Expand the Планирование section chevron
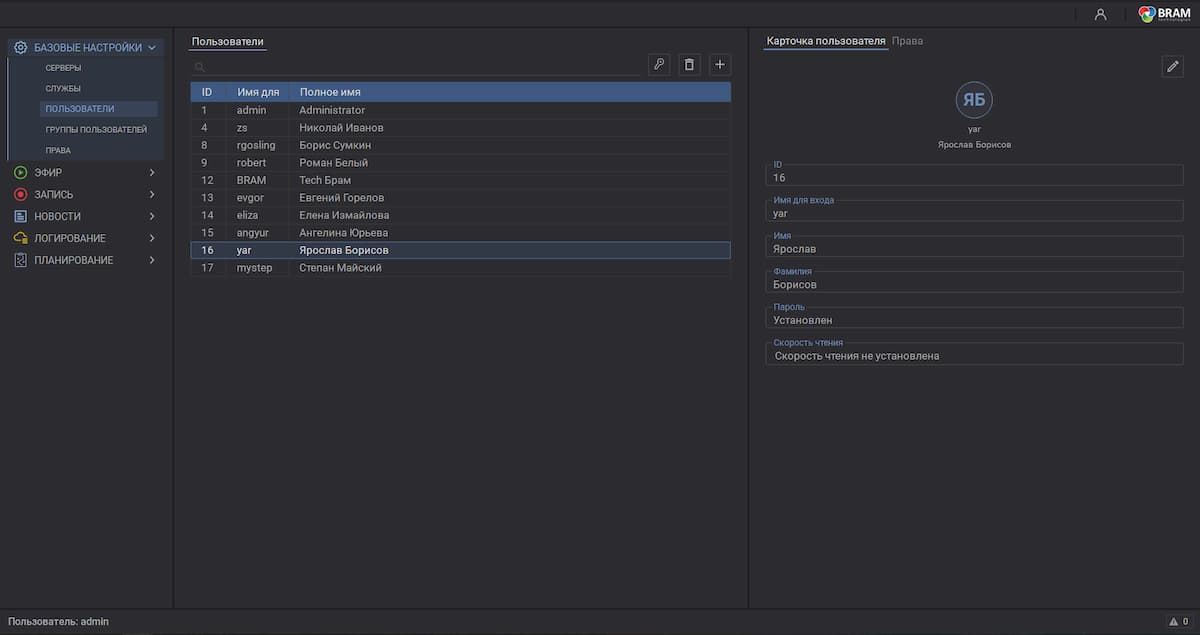 pos(152,260)
